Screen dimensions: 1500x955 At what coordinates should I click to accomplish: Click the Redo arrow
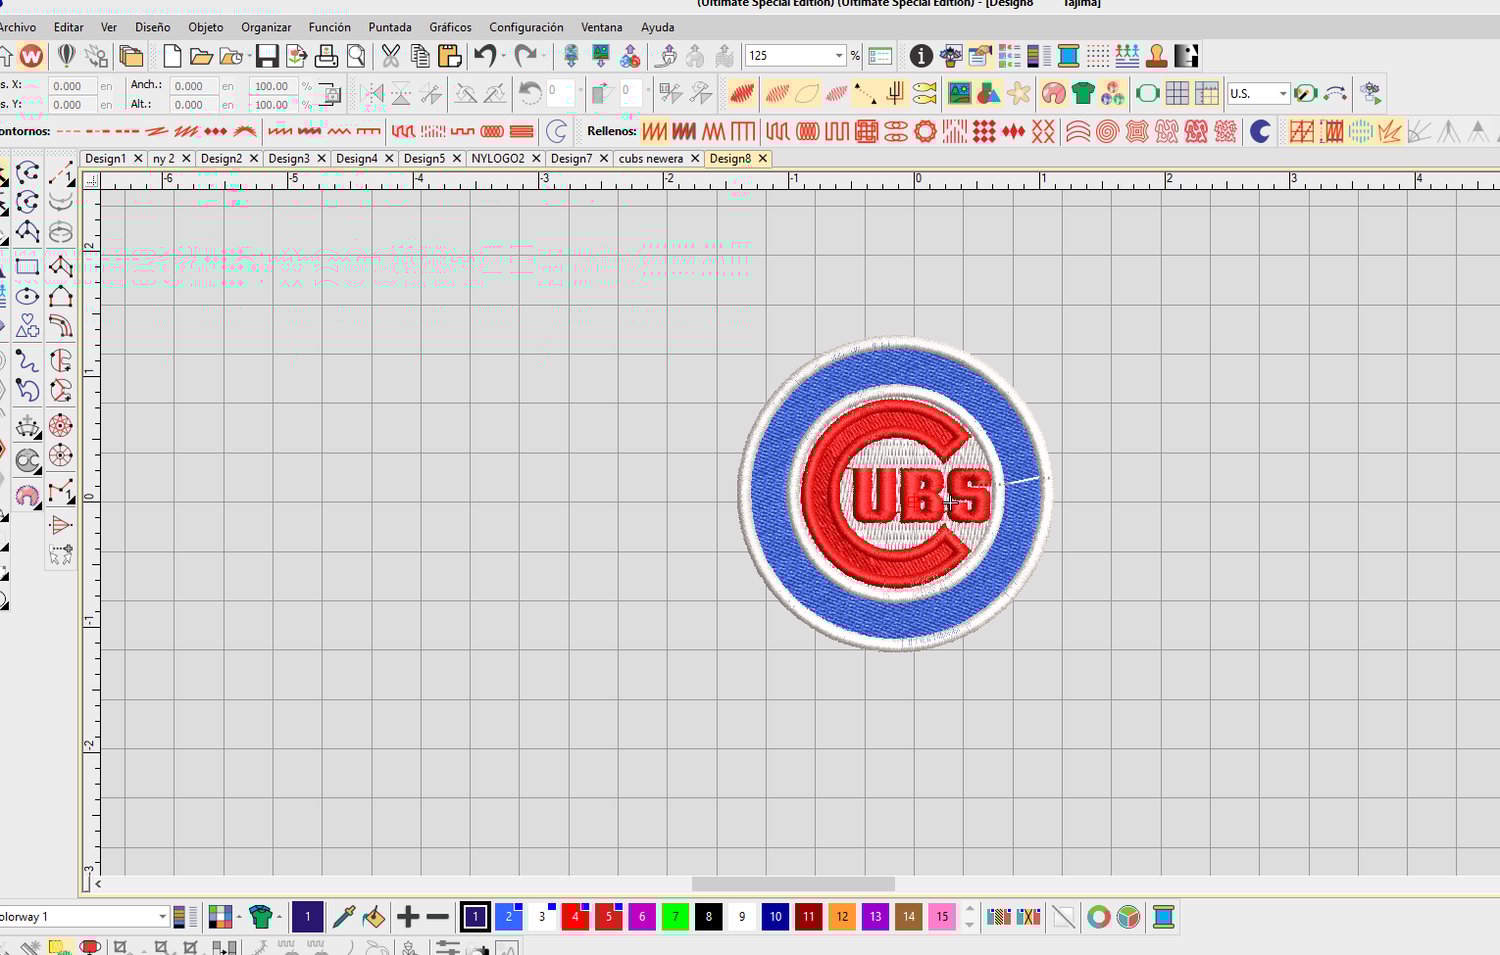[526, 56]
